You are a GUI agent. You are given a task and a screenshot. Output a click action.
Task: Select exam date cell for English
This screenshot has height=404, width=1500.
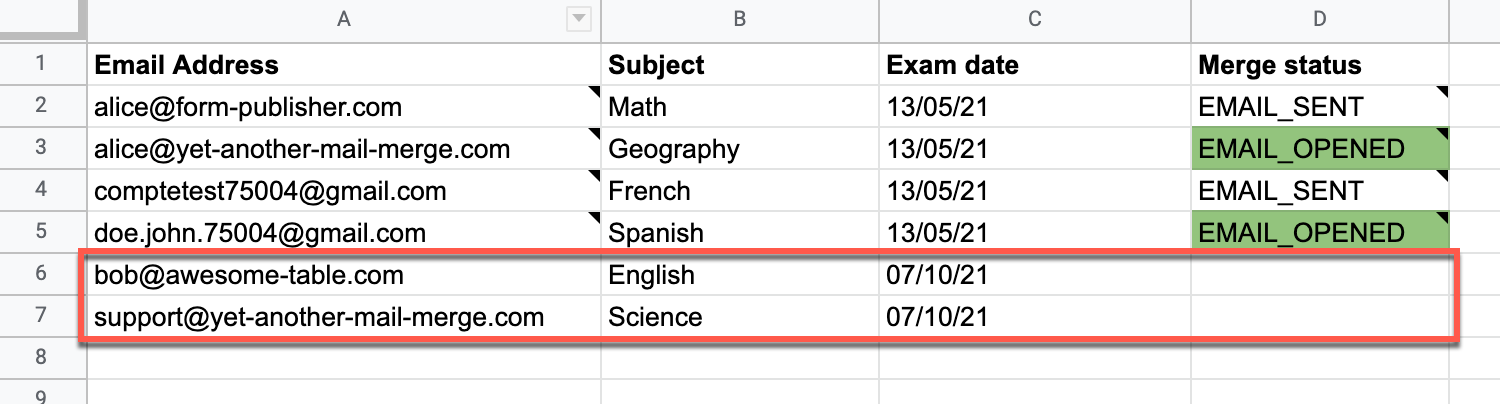coord(1034,274)
